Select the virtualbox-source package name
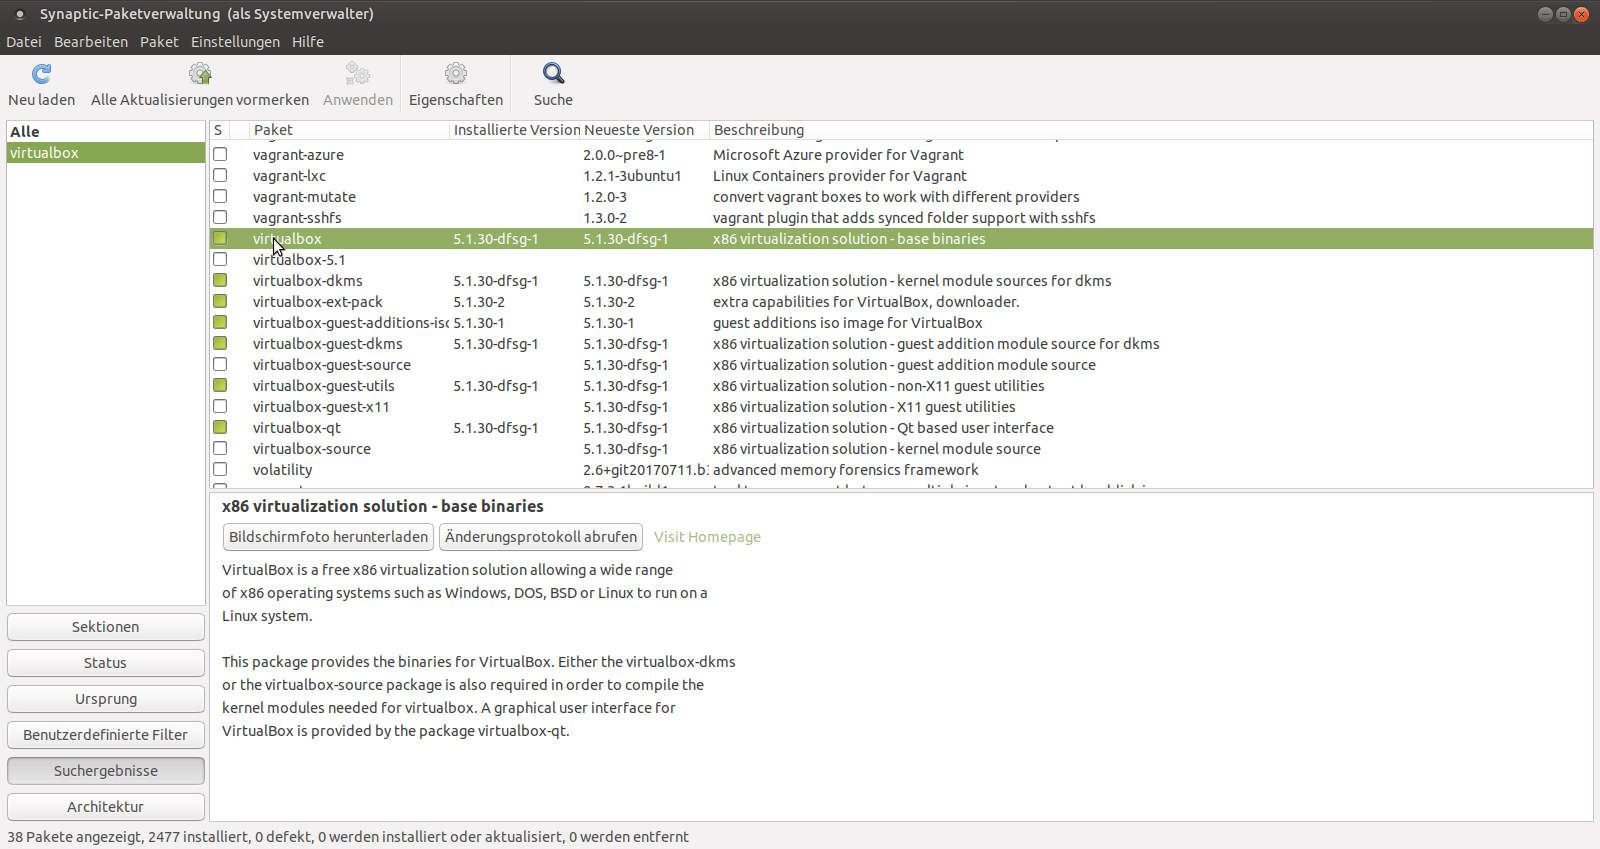 (312, 449)
